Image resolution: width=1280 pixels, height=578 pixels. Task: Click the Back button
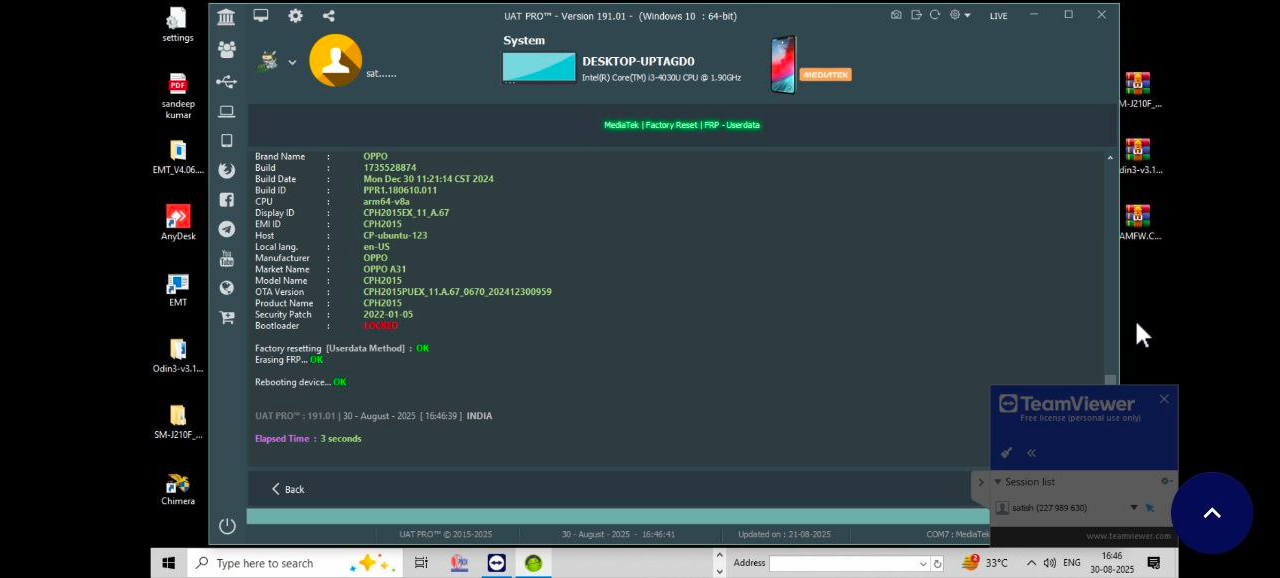click(x=287, y=489)
